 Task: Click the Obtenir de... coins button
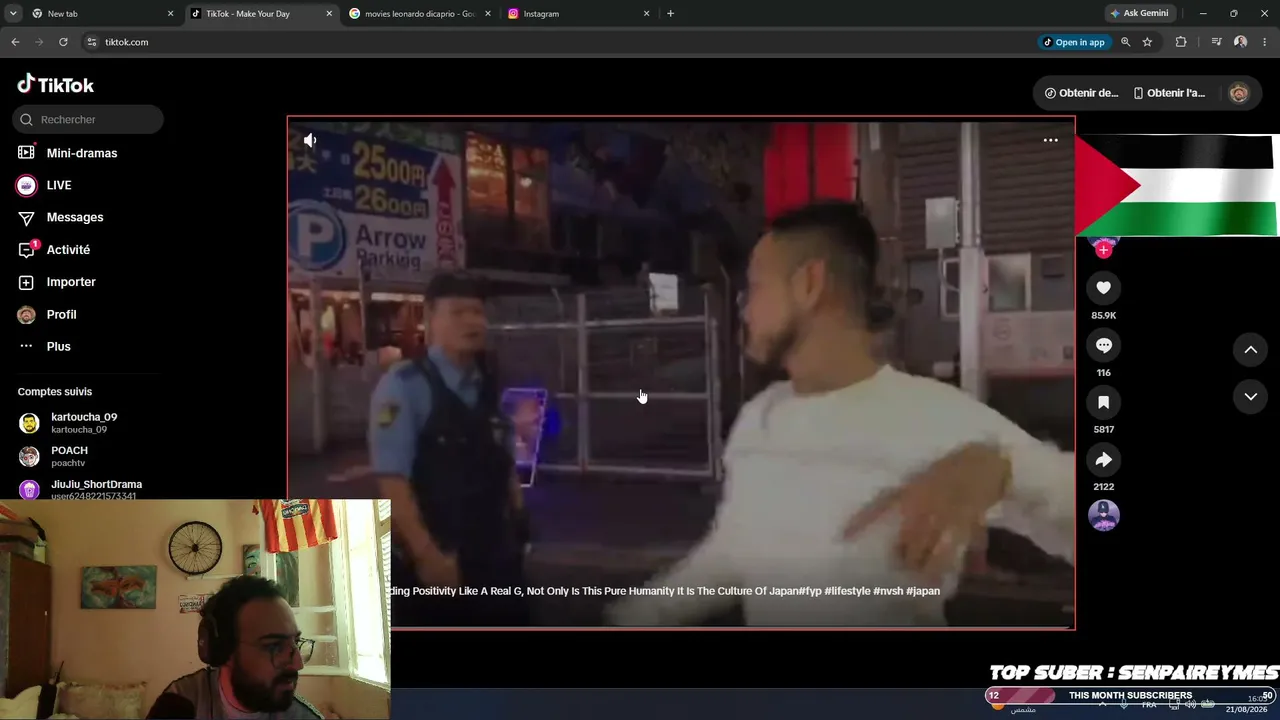[1081, 93]
